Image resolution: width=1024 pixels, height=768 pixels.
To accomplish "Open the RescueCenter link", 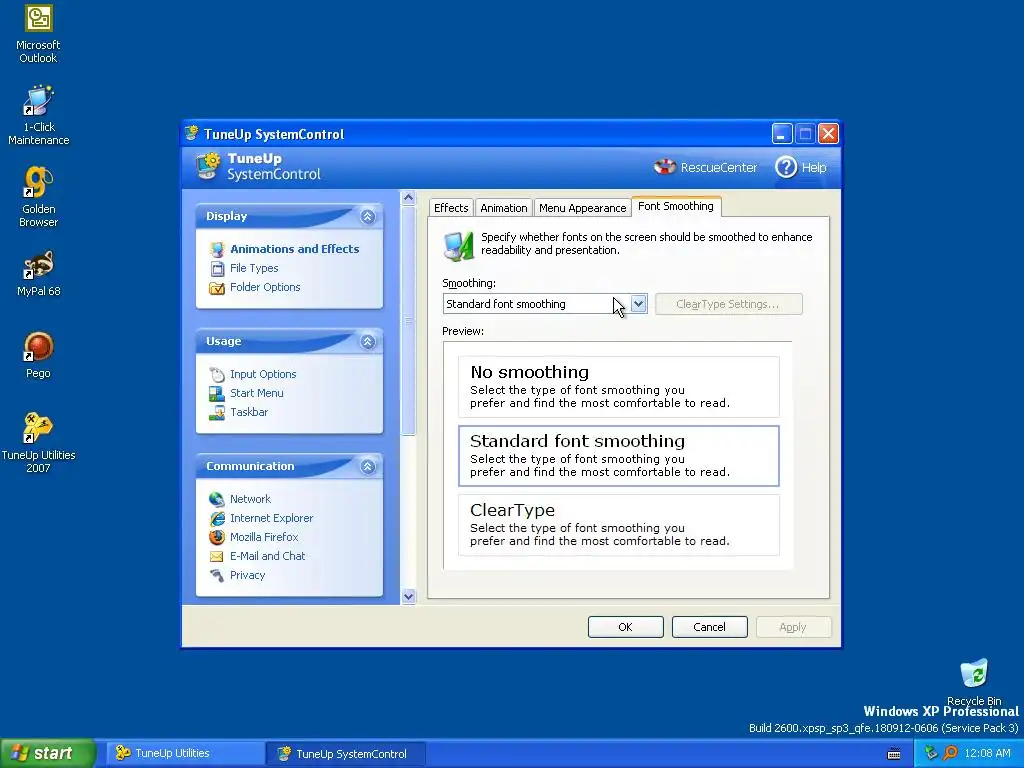I will 718,167.
